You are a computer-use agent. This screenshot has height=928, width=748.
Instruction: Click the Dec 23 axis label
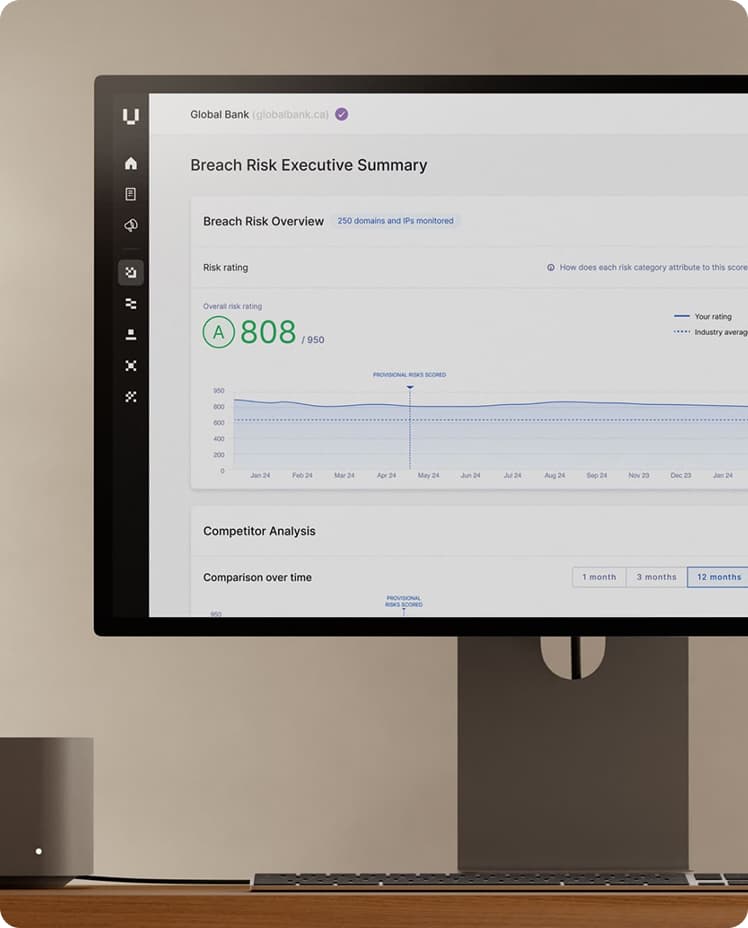[681, 475]
